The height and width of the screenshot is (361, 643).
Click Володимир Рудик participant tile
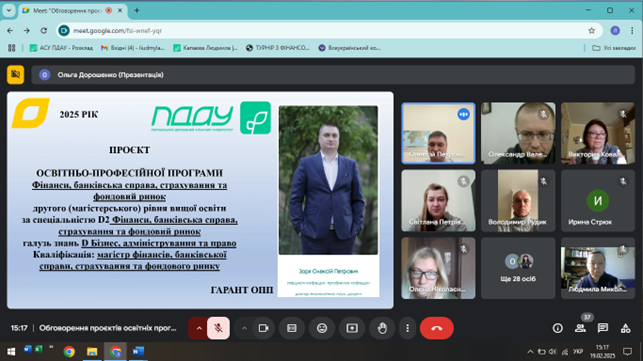[518, 201]
